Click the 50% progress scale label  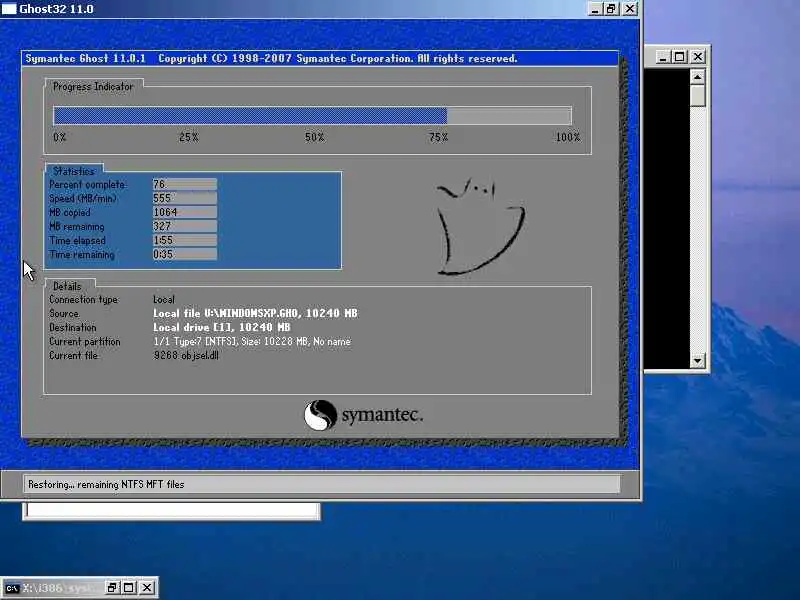(315, 137)
